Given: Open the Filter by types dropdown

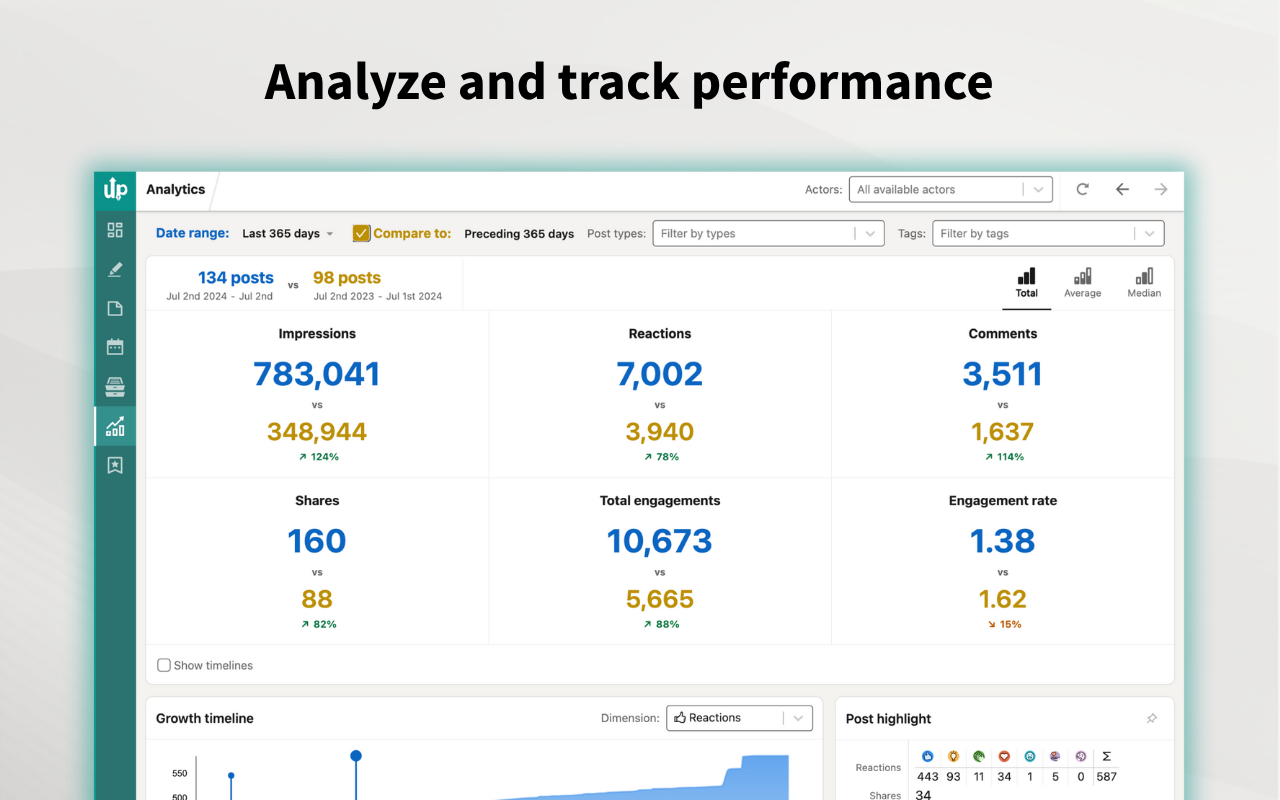Looking at the screenshot, I should (768, 233).
